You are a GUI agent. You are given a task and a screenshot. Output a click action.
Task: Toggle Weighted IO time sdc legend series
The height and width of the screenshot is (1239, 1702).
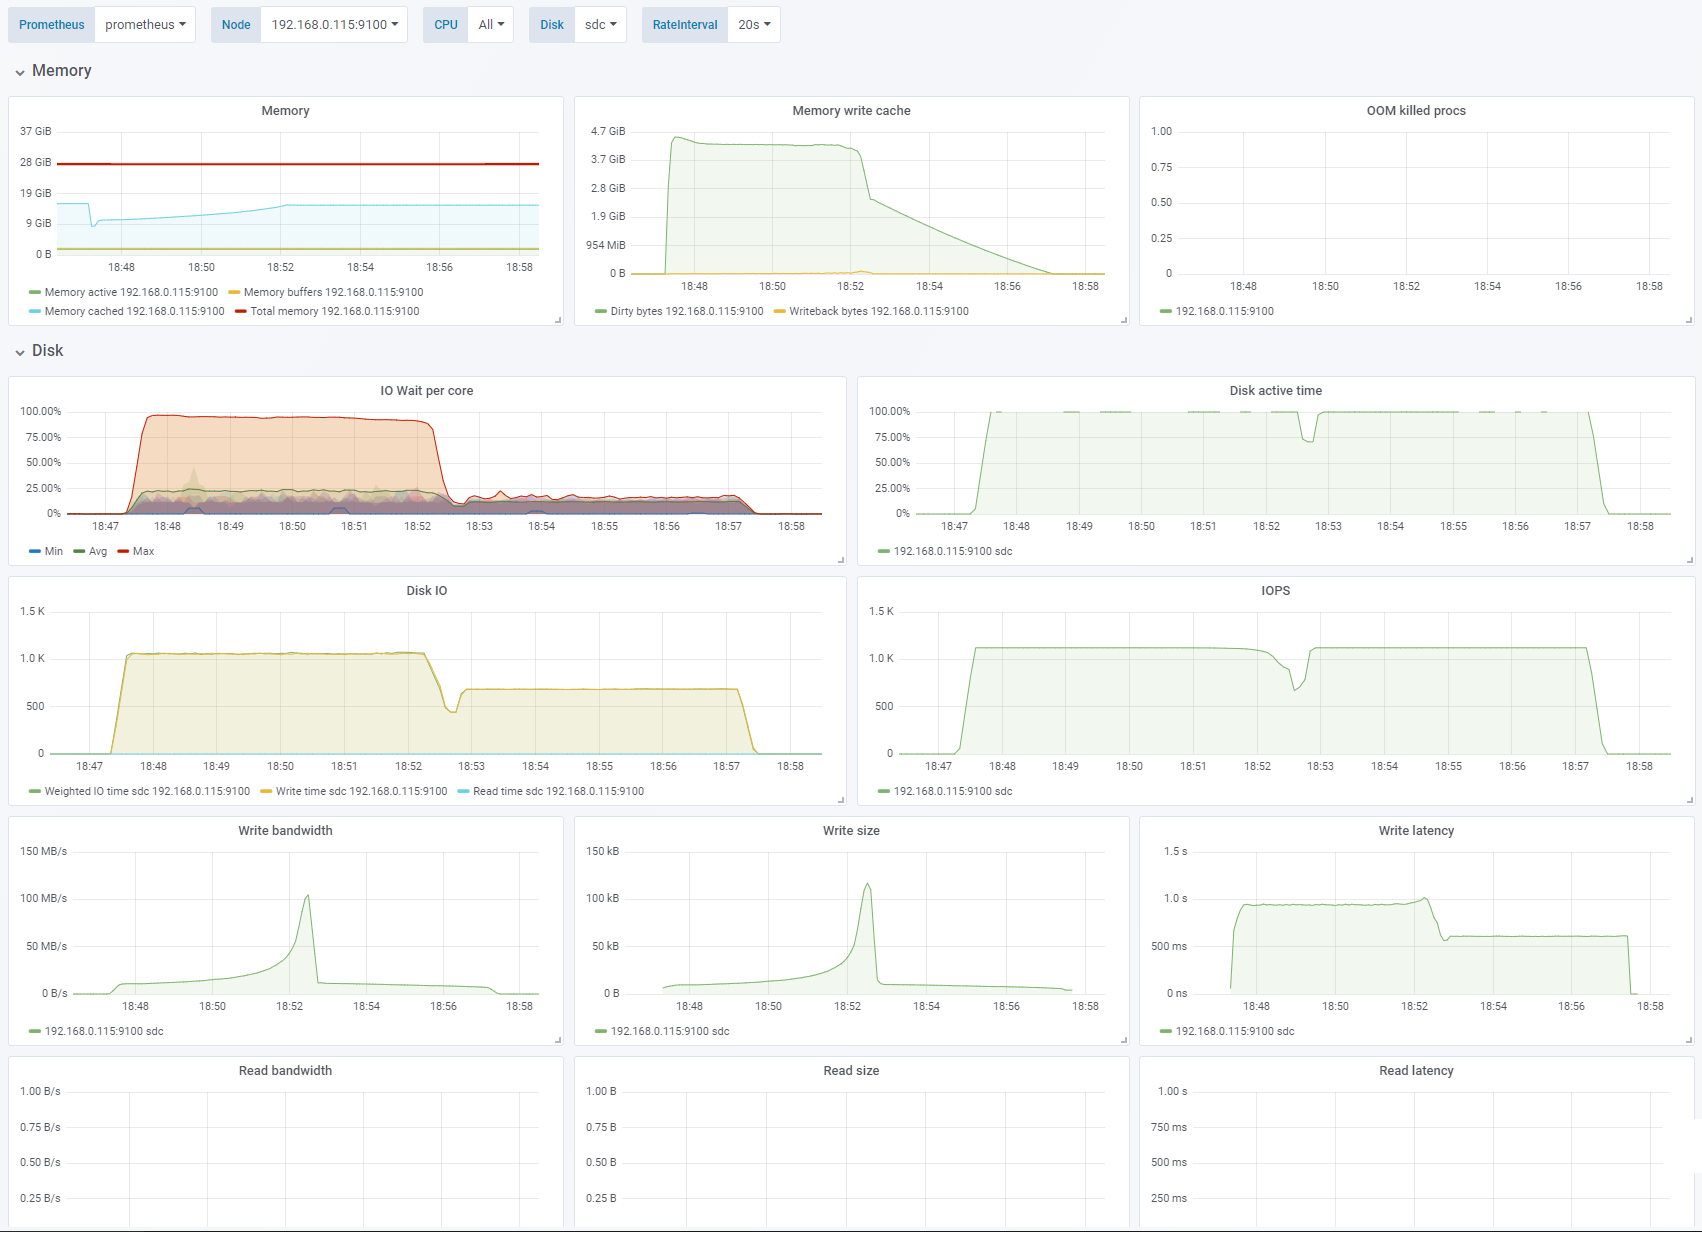tap(147, 792)
